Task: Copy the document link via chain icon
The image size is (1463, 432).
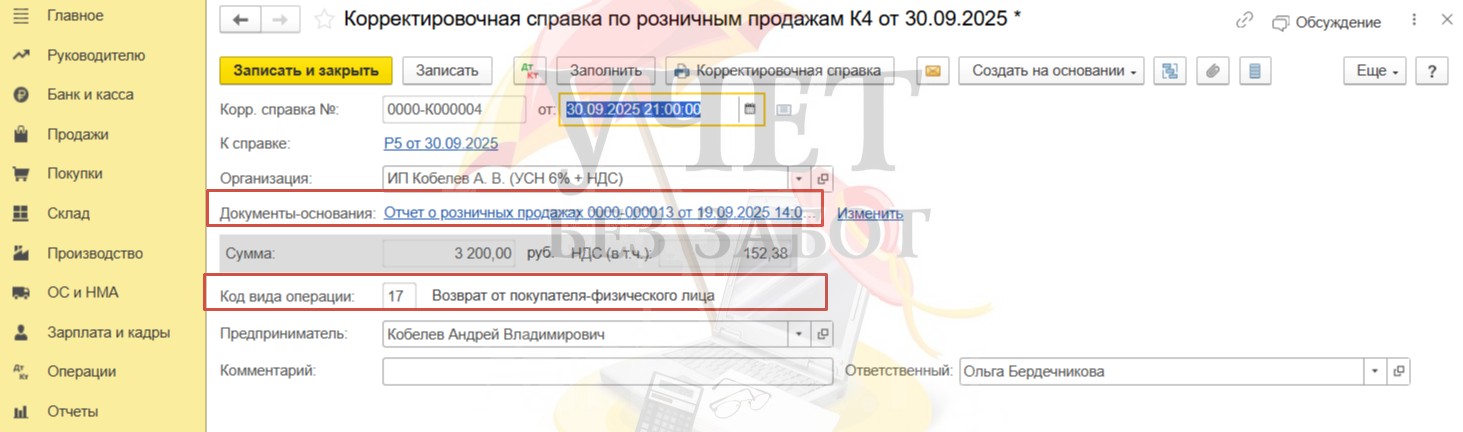Action: pos(1245,21)
